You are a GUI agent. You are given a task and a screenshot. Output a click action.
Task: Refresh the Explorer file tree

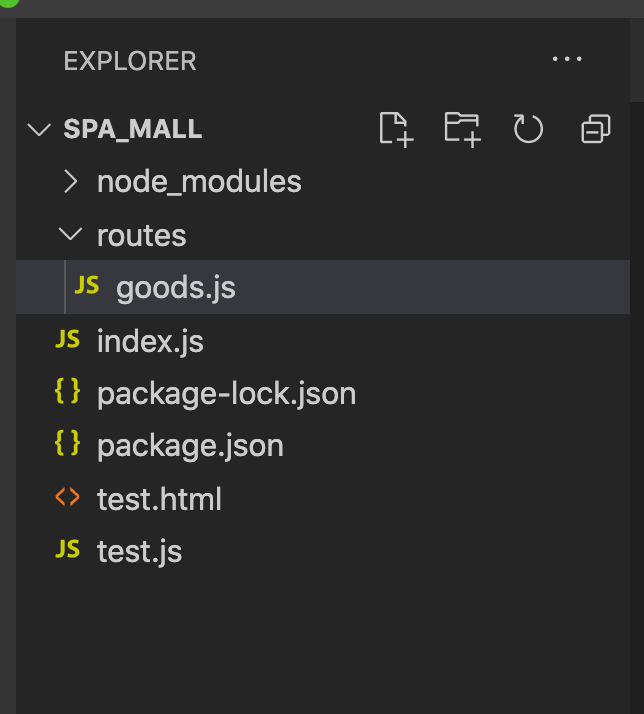pyautogui.click(x=528, y=129)
